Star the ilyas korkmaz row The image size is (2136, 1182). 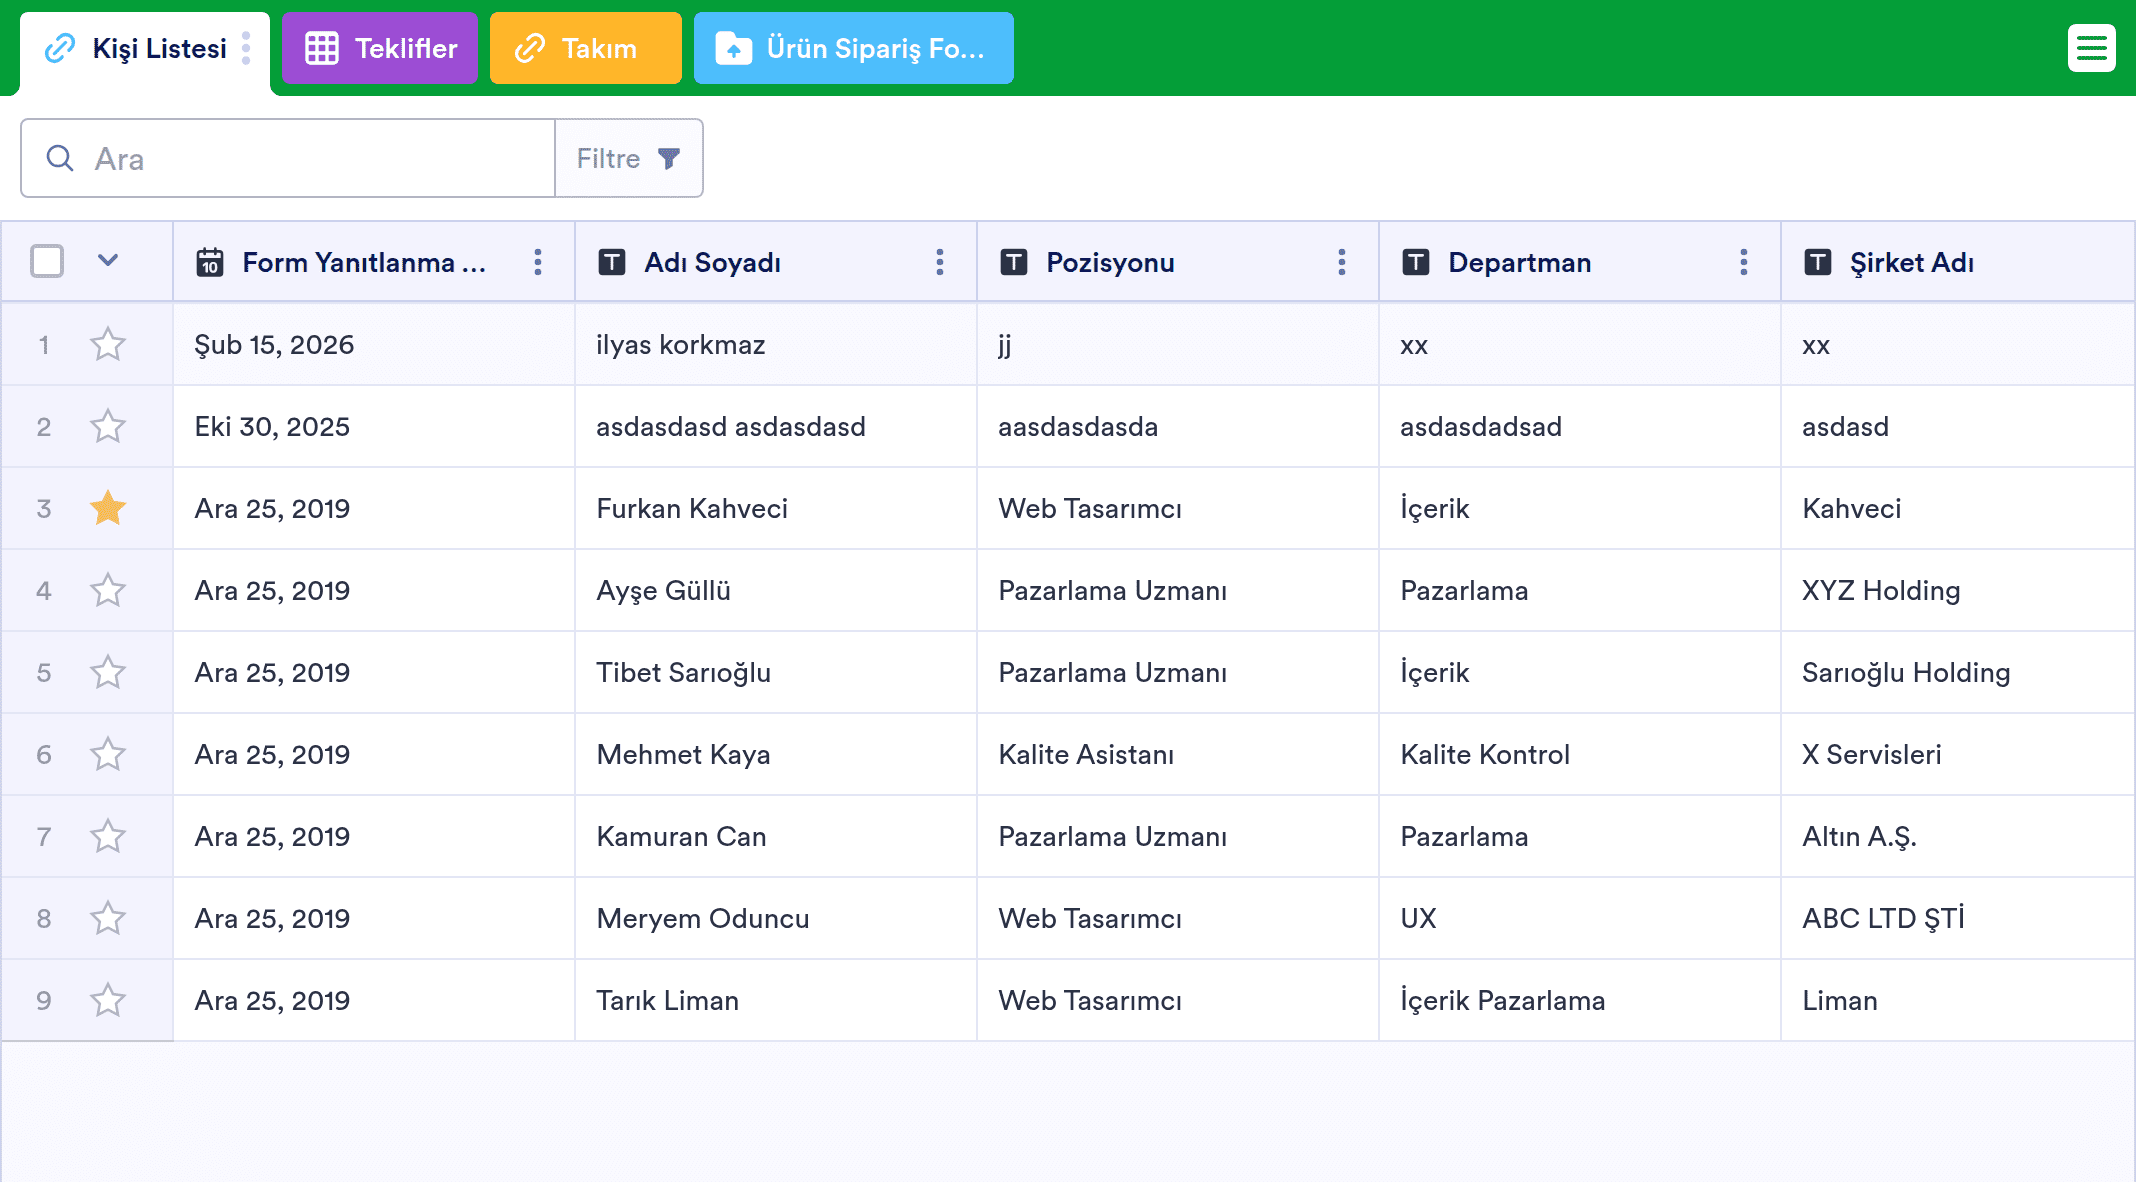(x=108, y=345)
